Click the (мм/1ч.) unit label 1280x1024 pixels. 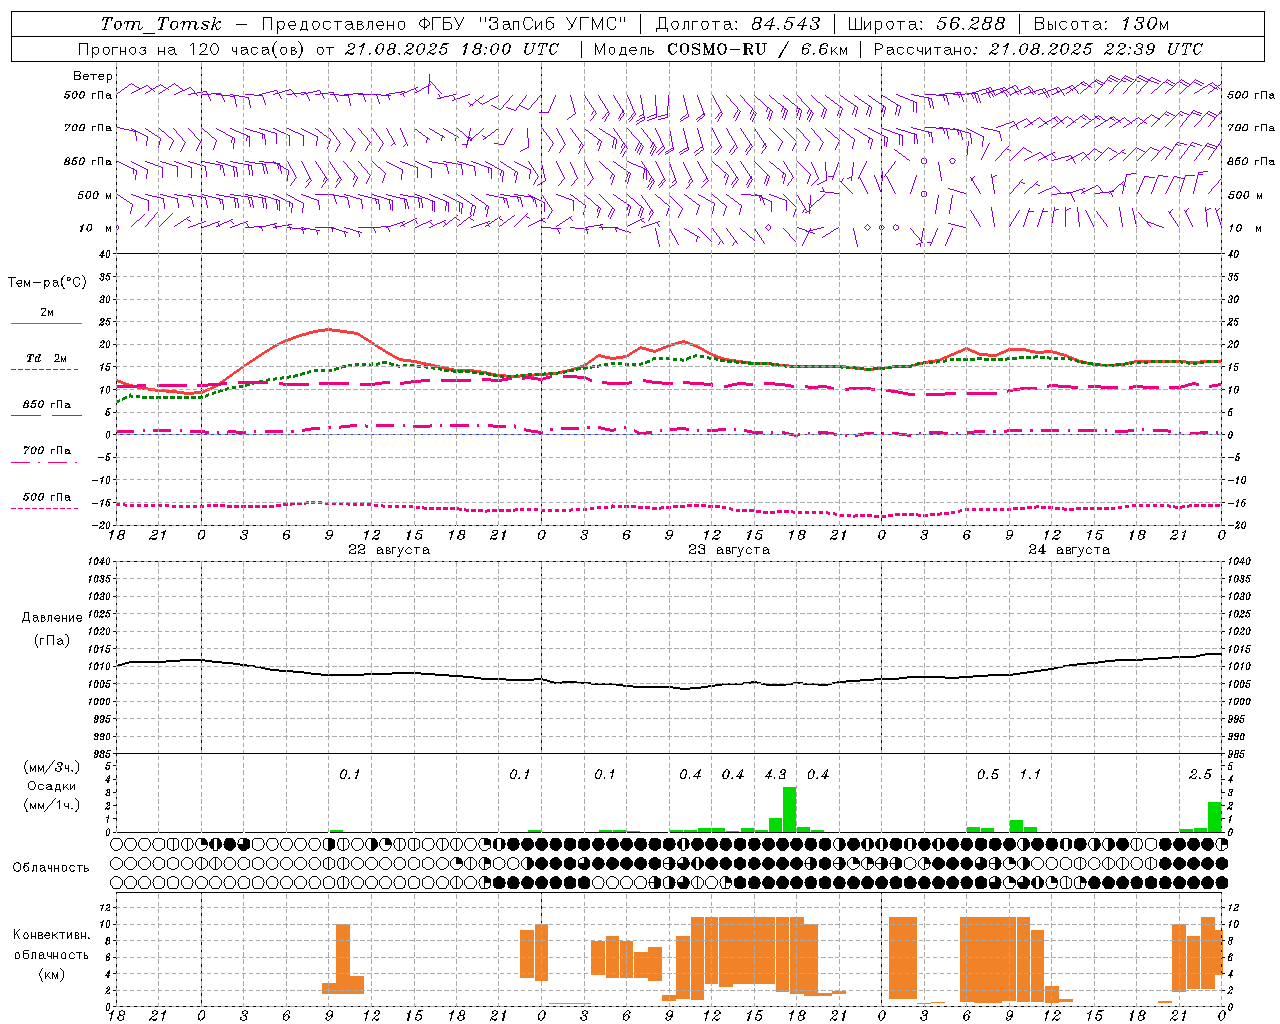(52, 805)
